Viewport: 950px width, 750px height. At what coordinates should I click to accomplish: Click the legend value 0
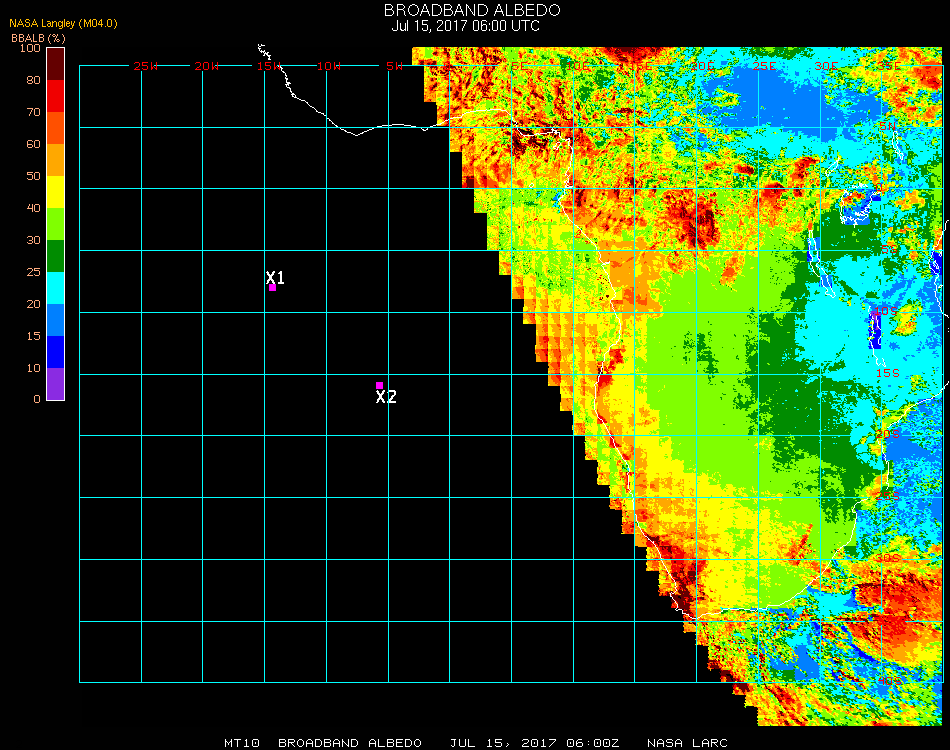point(37,399)
